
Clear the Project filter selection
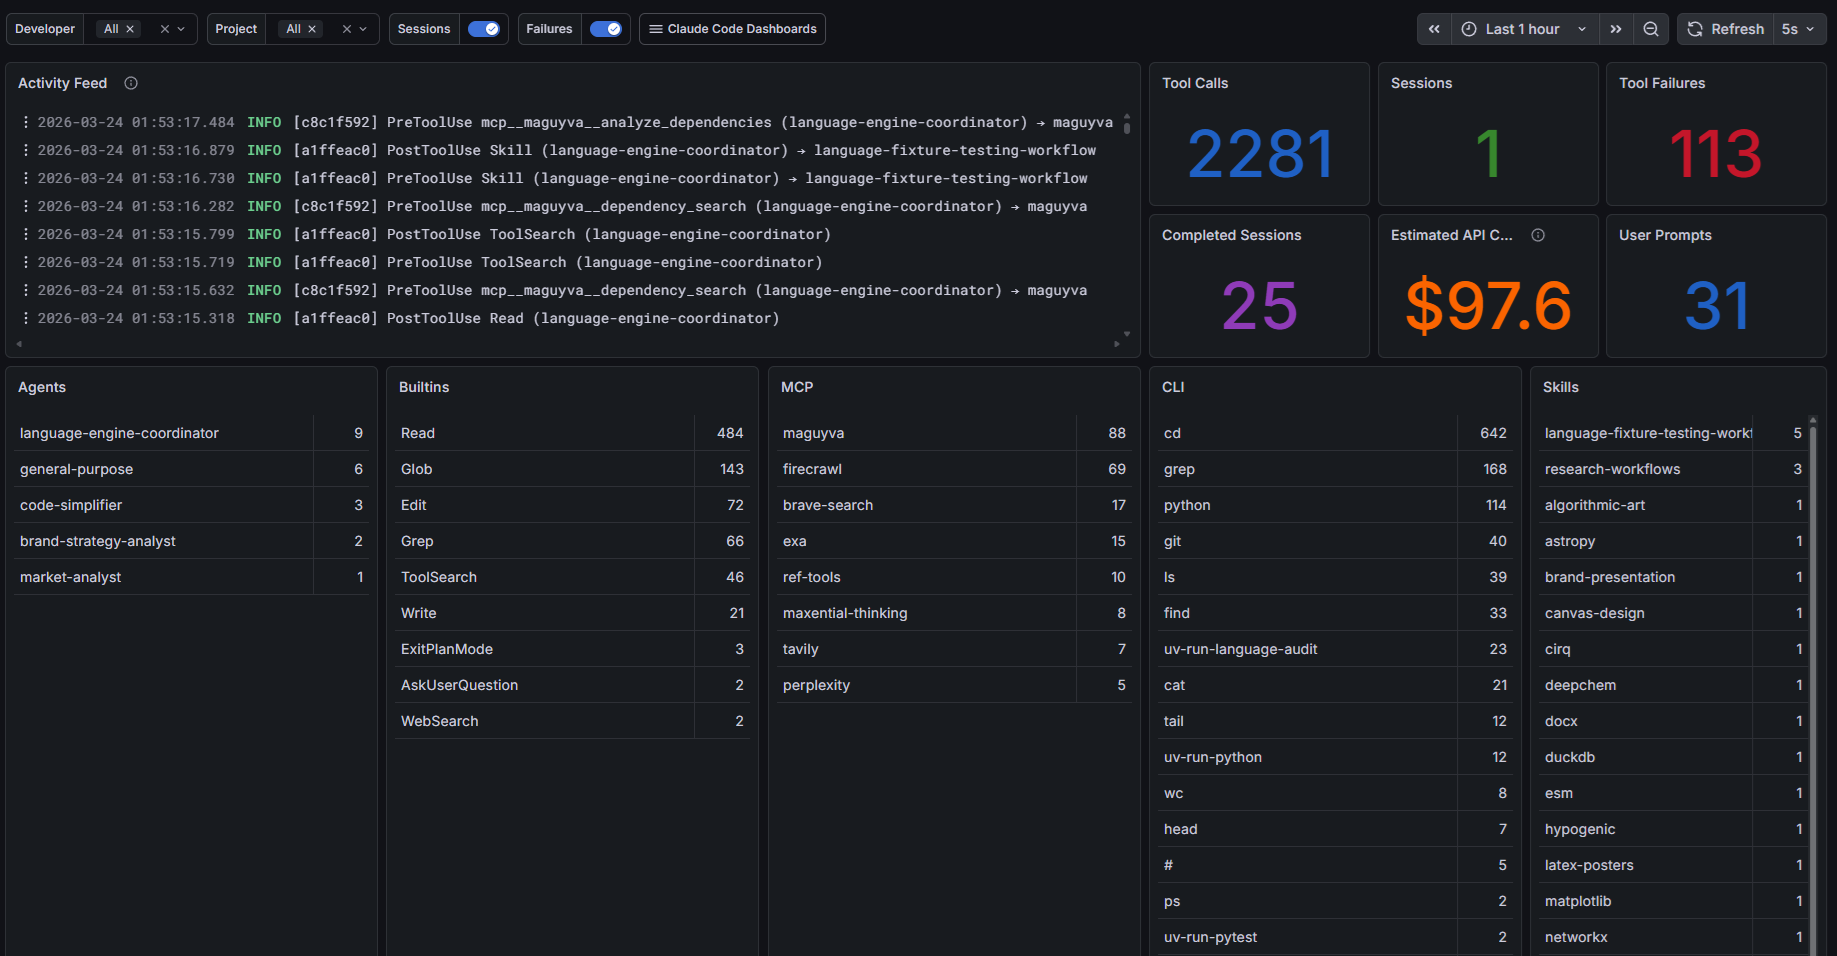[x=347, y=29]
